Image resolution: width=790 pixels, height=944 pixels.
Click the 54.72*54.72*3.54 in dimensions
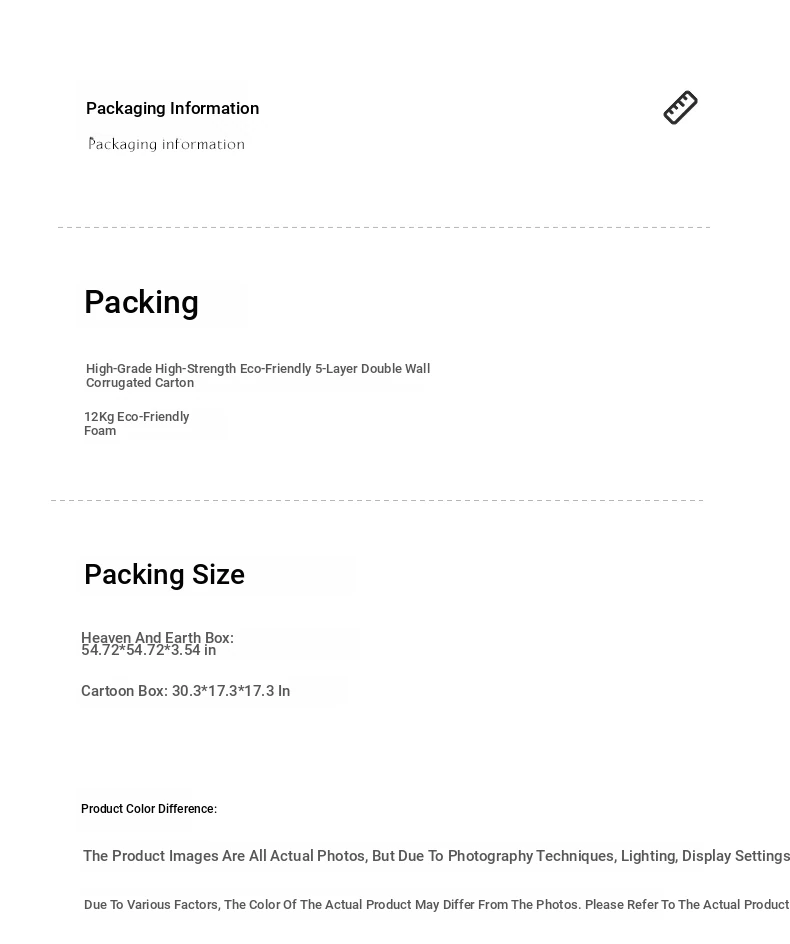[149, 650]
